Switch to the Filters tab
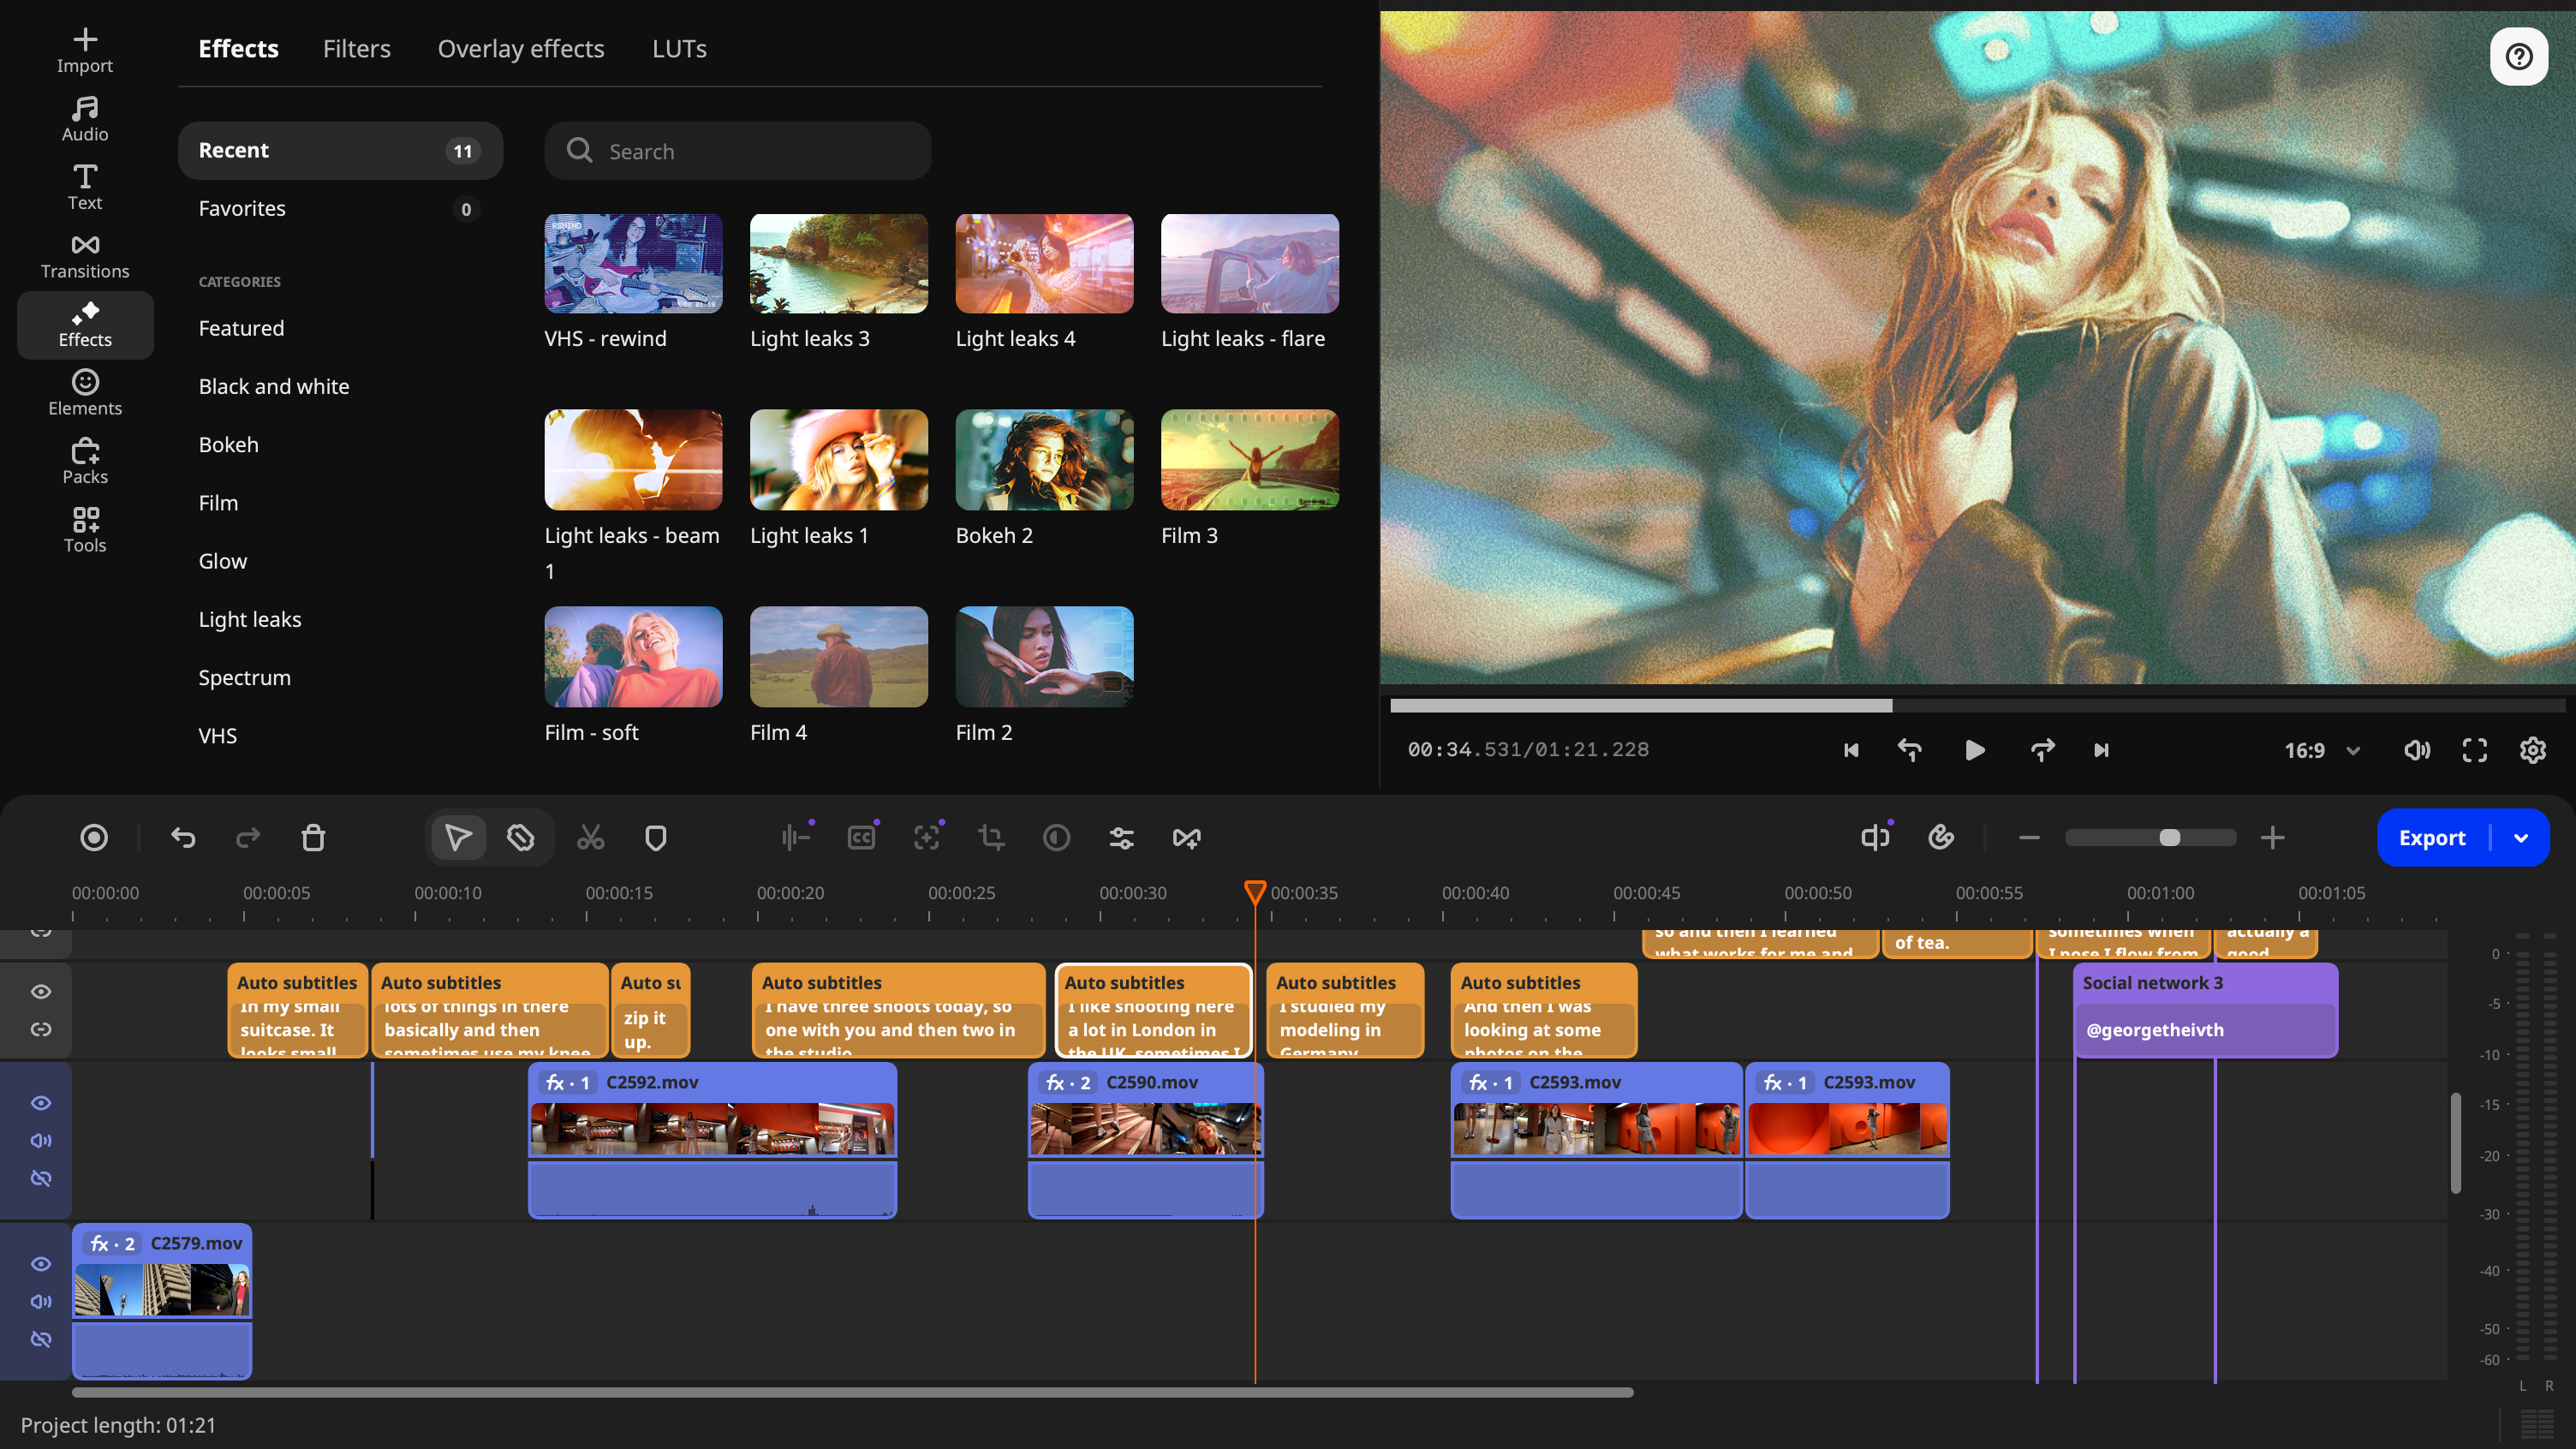2576x1449 pixels. tap(356, 48)
